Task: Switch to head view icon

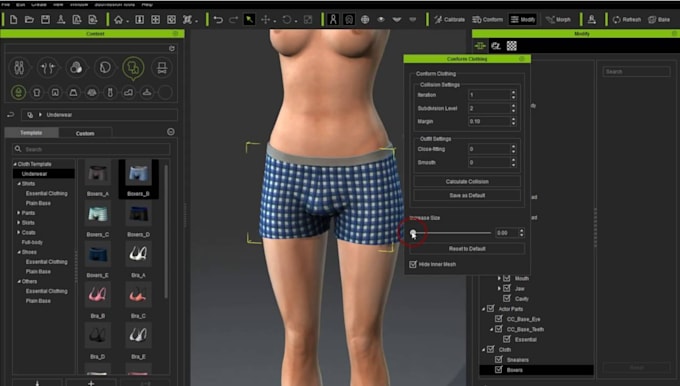Action: [x=349, y=20]
